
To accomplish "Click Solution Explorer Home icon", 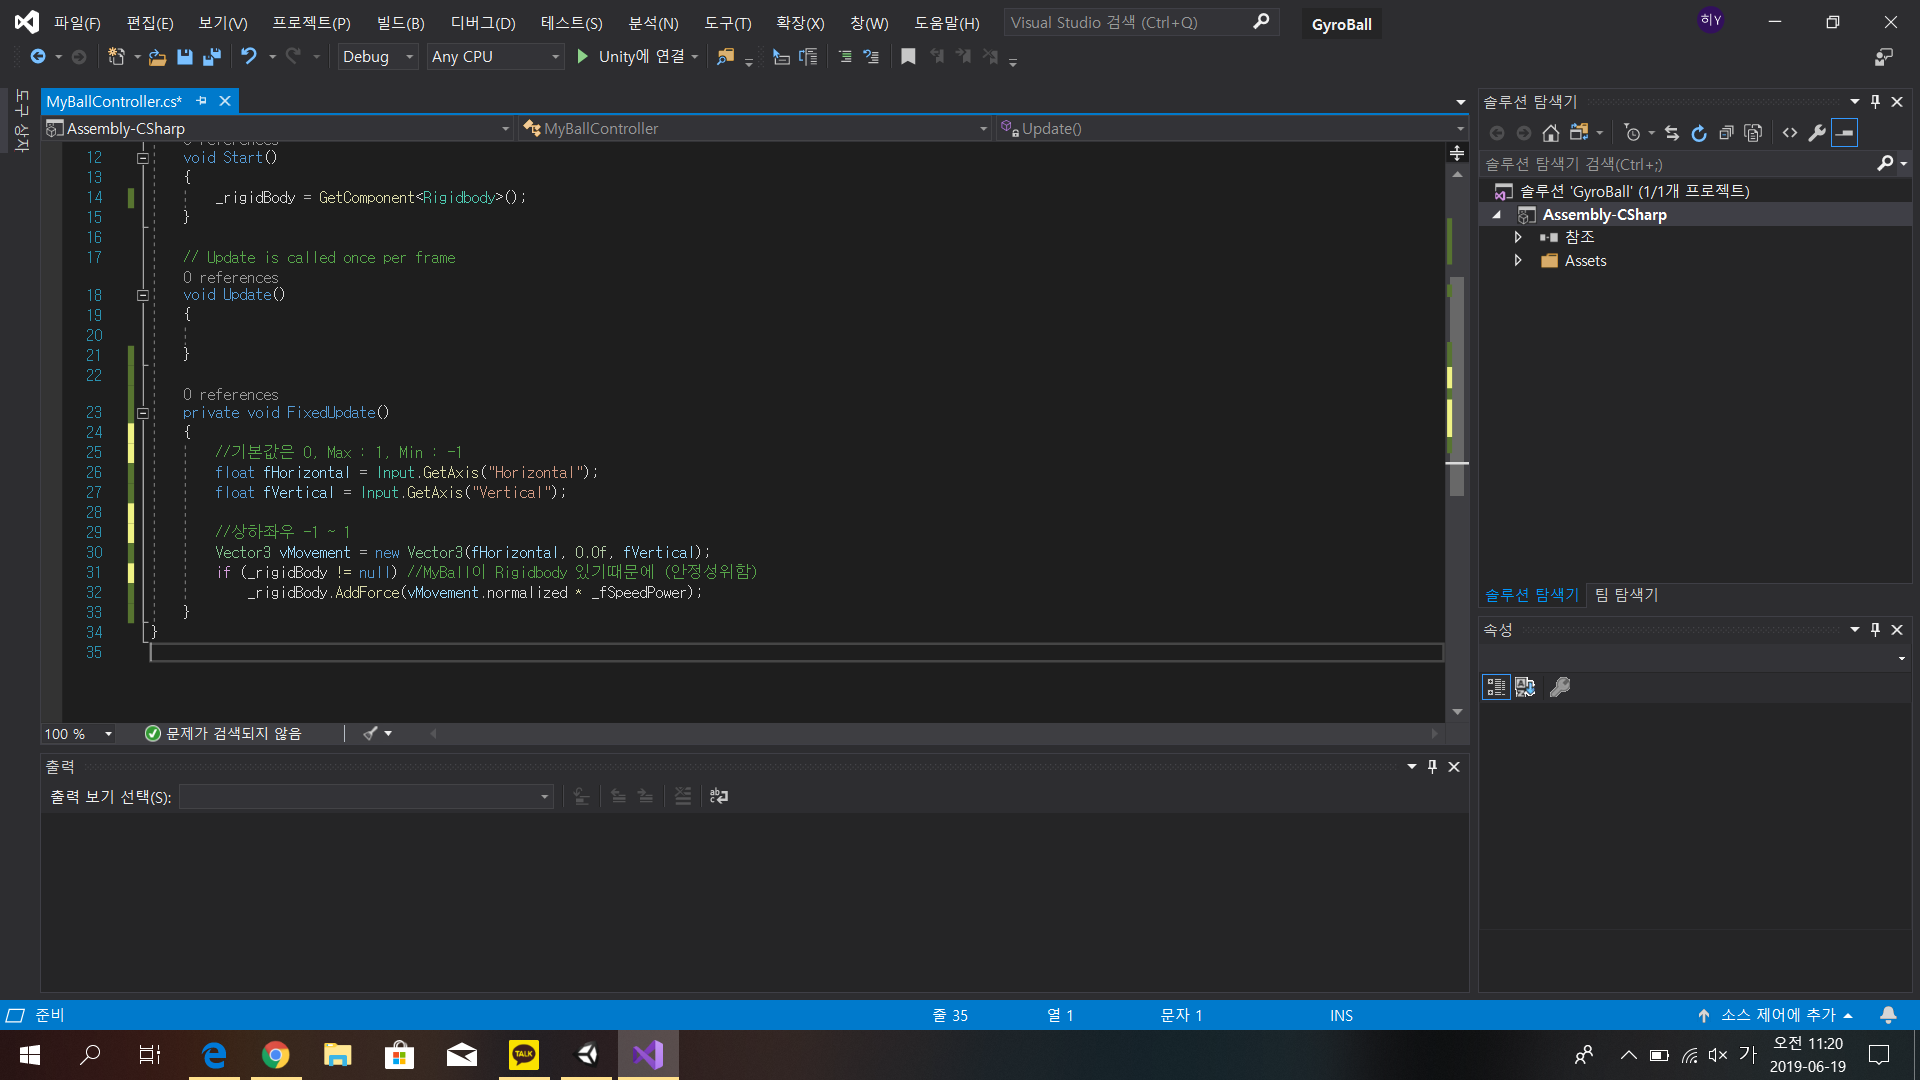I will 1550,133.
